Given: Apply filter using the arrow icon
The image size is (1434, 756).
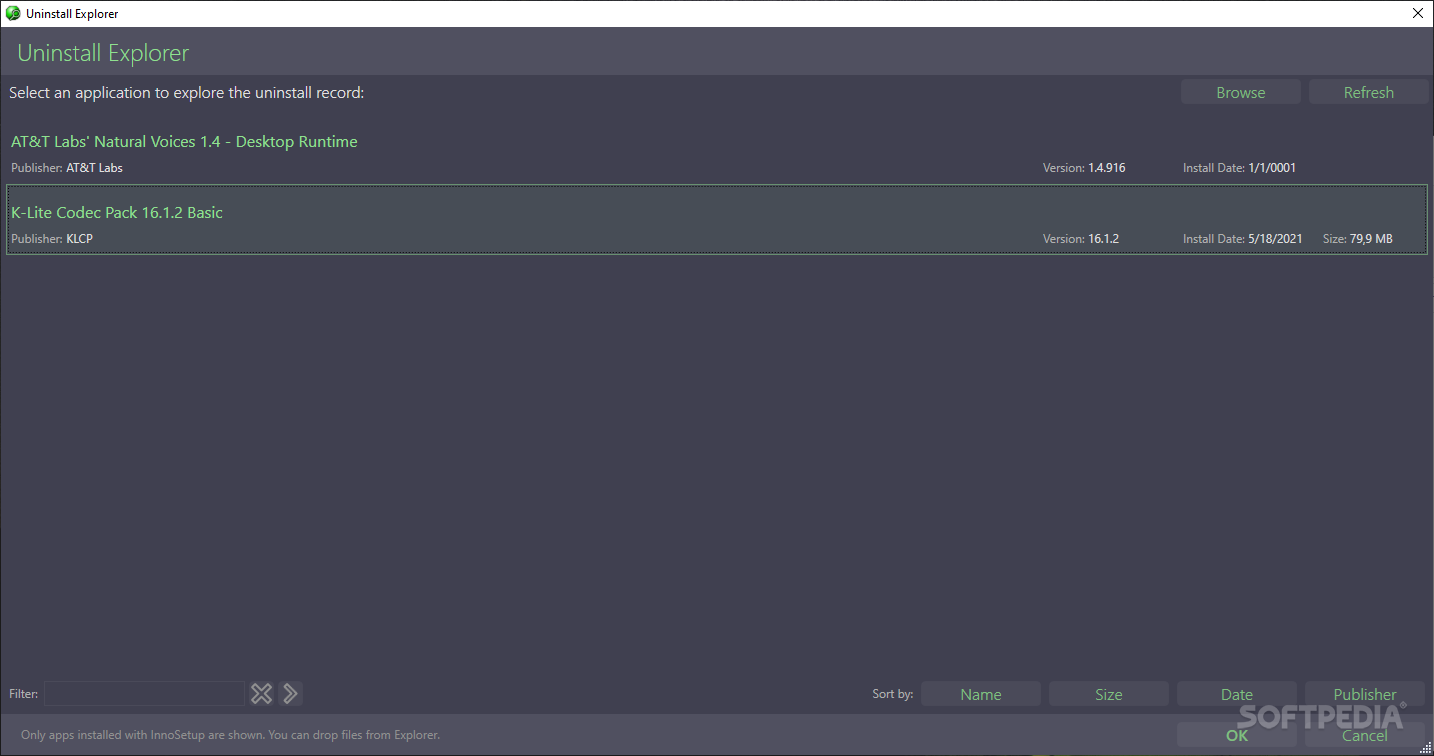Looking at the screenshot, I should (x=290, y=694).
